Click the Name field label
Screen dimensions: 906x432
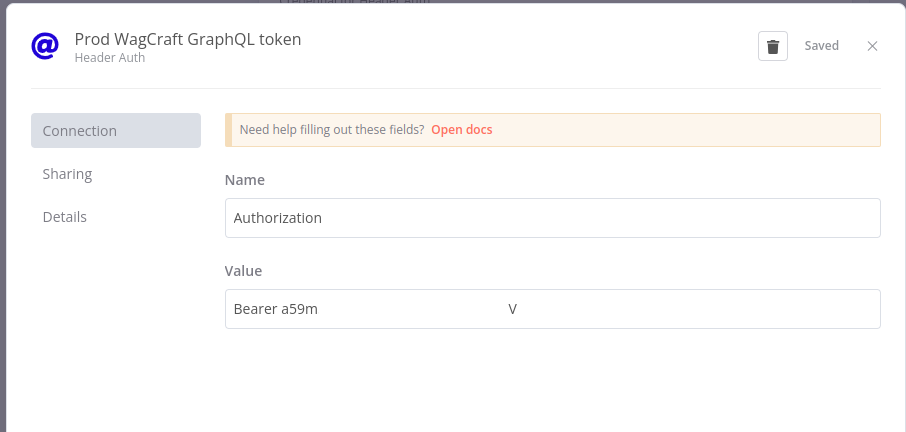(244, 180)
